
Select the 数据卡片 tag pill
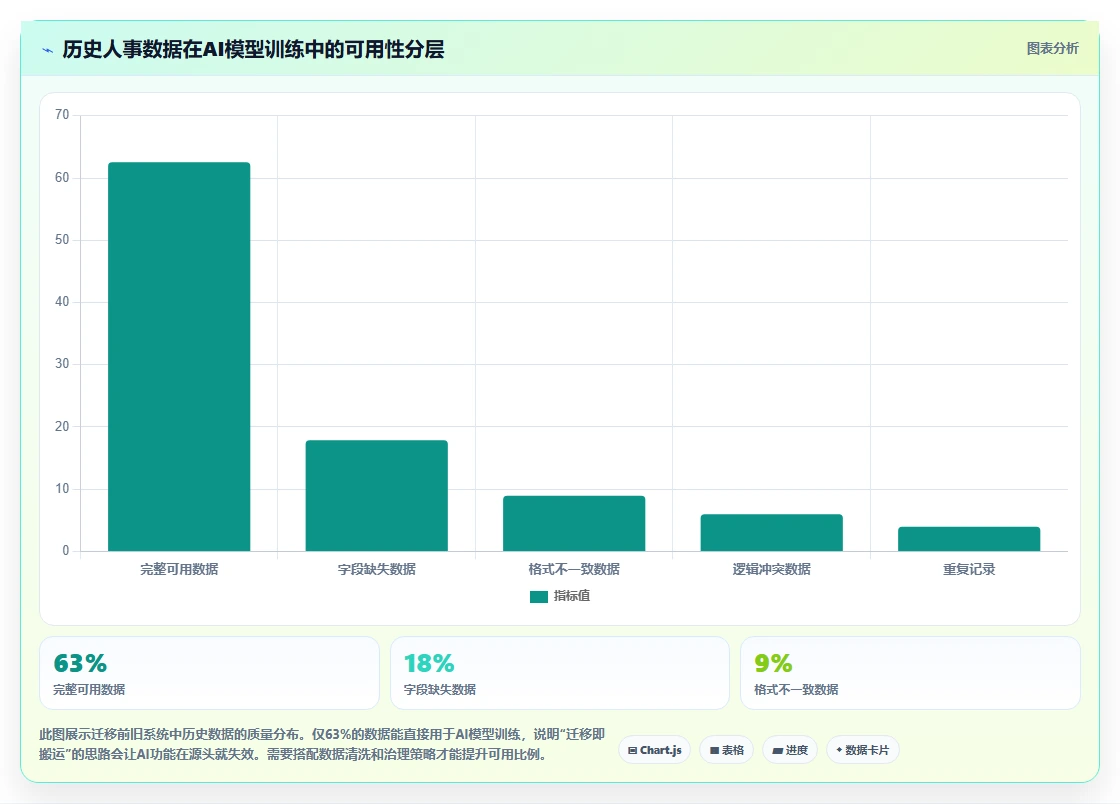pyautogui.click(x=863, y=750)
